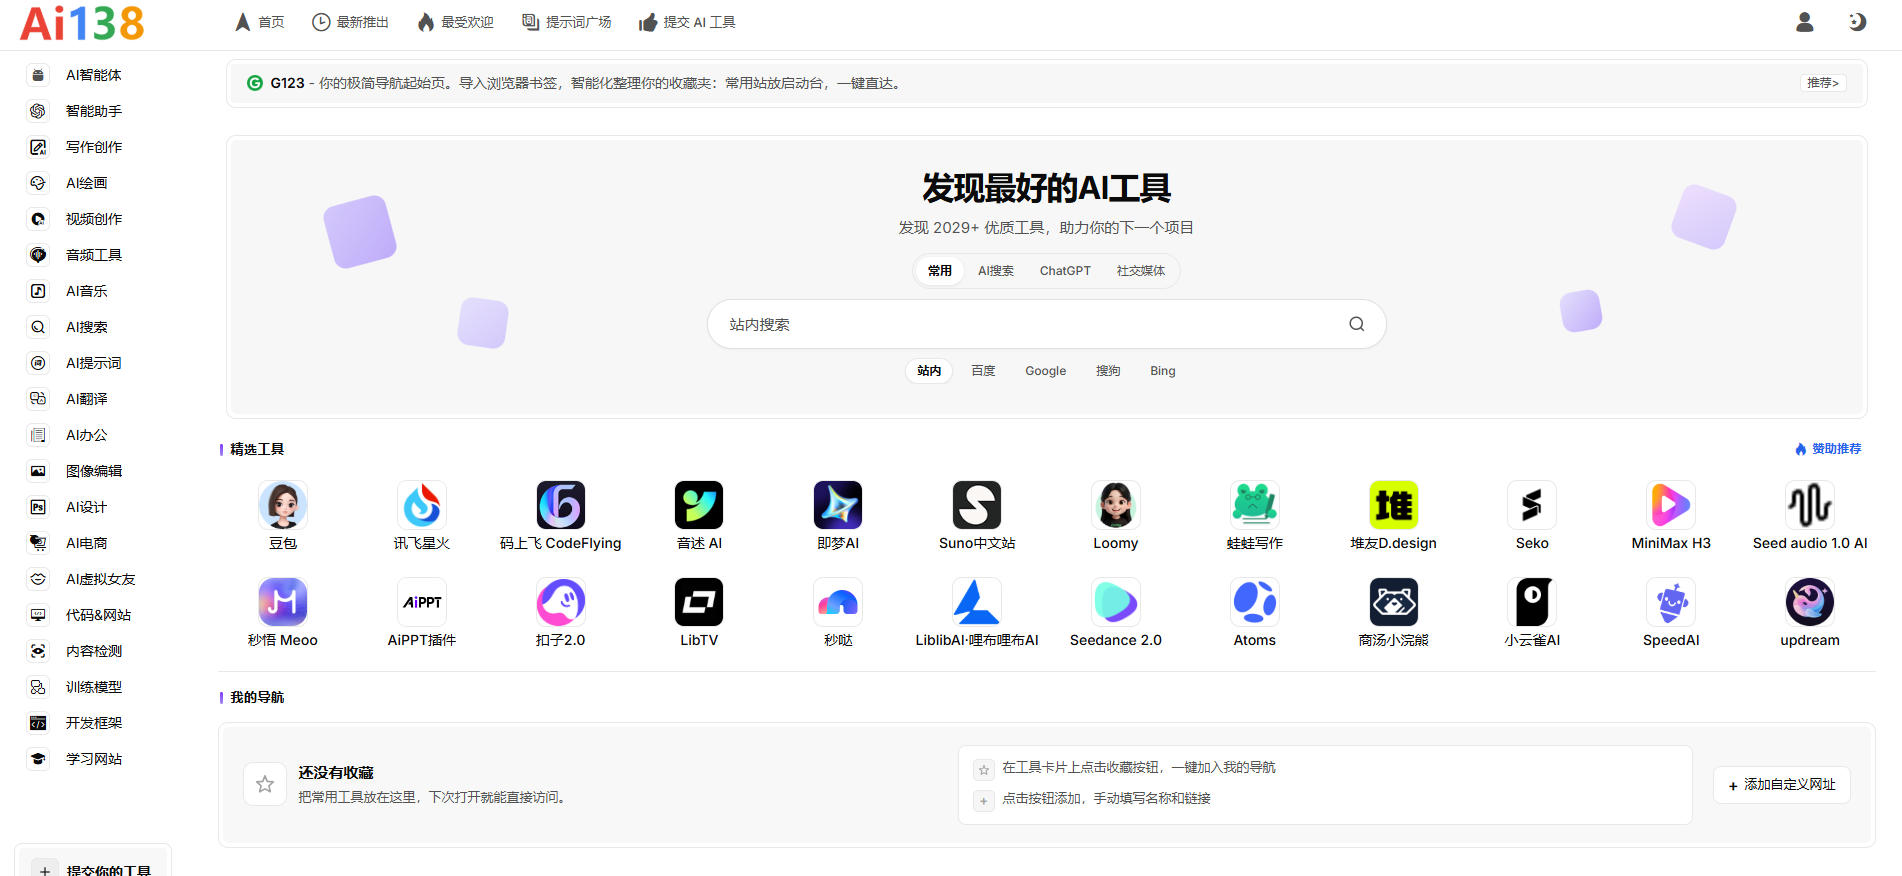Open the updream icon

(1810, 602)
